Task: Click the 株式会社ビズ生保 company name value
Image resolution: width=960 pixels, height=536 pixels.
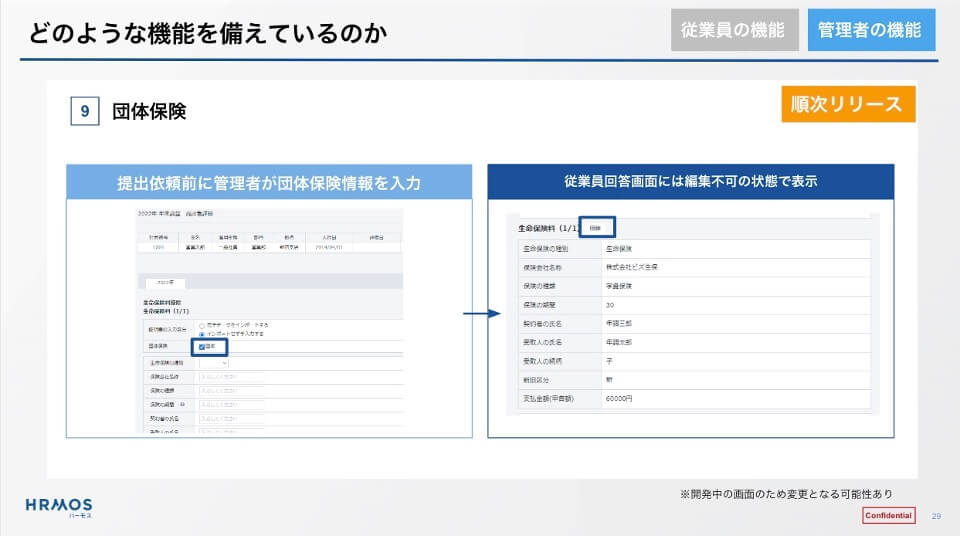Action: pyautogui.click(x=631, y=267)
